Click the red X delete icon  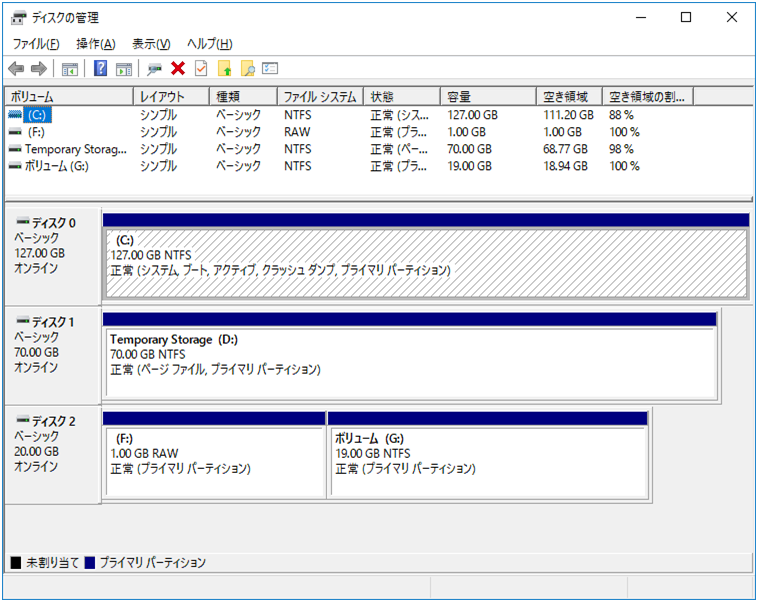point(178,69)
